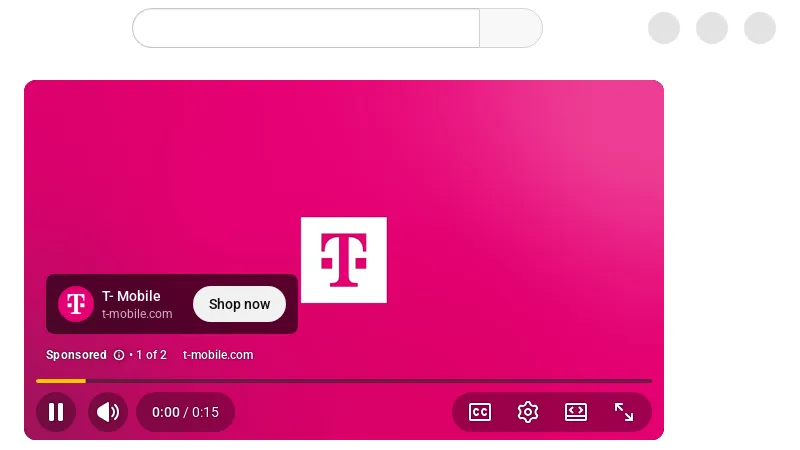Click the rightmost gray circle at top right
The image size is (800, 450).
760,28
